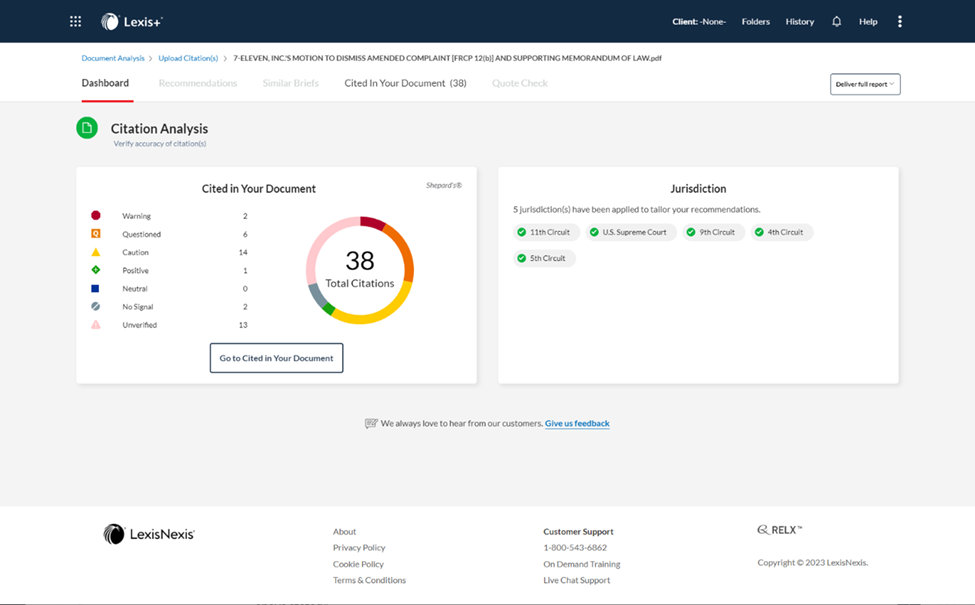This screenshot has width=975, height=605.
Task: Toggle the 11th Circuit jurisdiction chip
Action: 546,233
